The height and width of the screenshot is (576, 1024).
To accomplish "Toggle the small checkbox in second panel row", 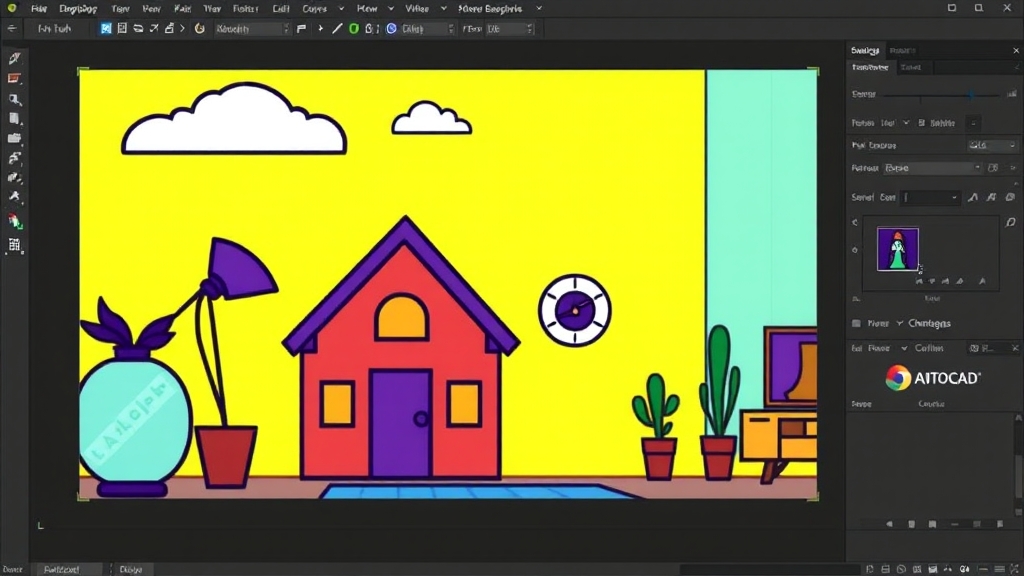I will (x=924, y=123).
